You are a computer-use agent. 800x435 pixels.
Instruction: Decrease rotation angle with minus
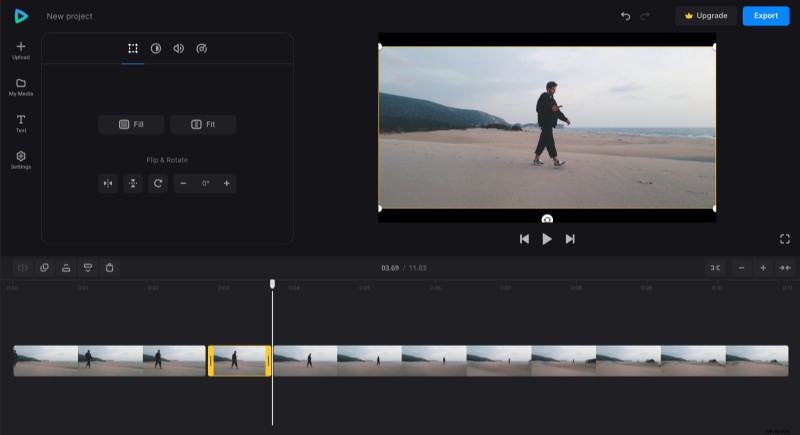[x=183, y=184]
